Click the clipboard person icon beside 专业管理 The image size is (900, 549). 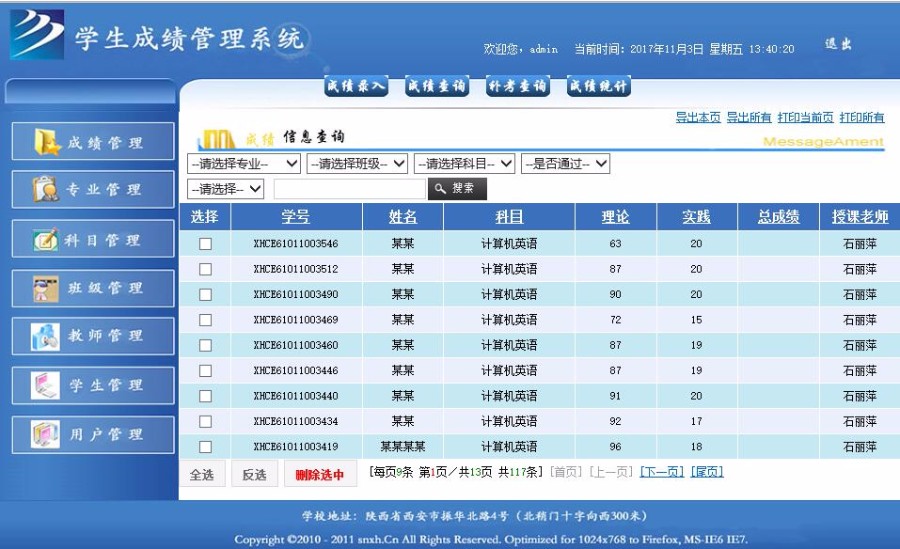tap(46, 189)
